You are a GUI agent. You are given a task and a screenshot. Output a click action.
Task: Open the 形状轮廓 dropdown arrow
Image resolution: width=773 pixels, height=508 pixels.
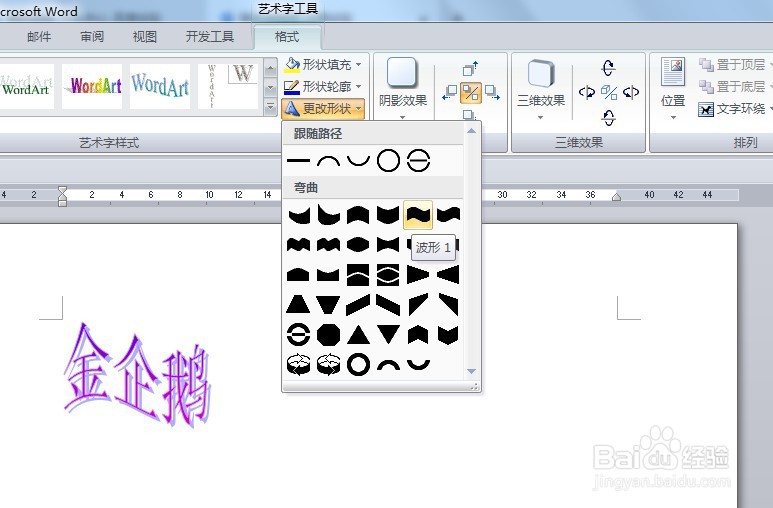pyautogui.click(x=358, y=86)
